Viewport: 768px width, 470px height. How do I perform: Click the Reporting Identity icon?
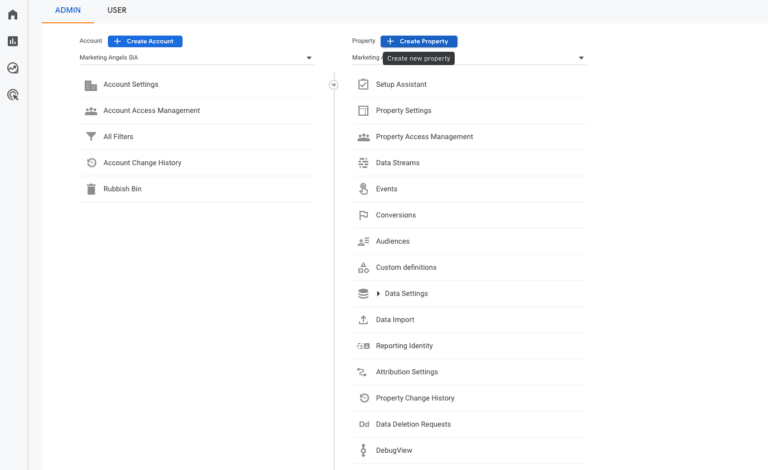click(x=363, y=346)
